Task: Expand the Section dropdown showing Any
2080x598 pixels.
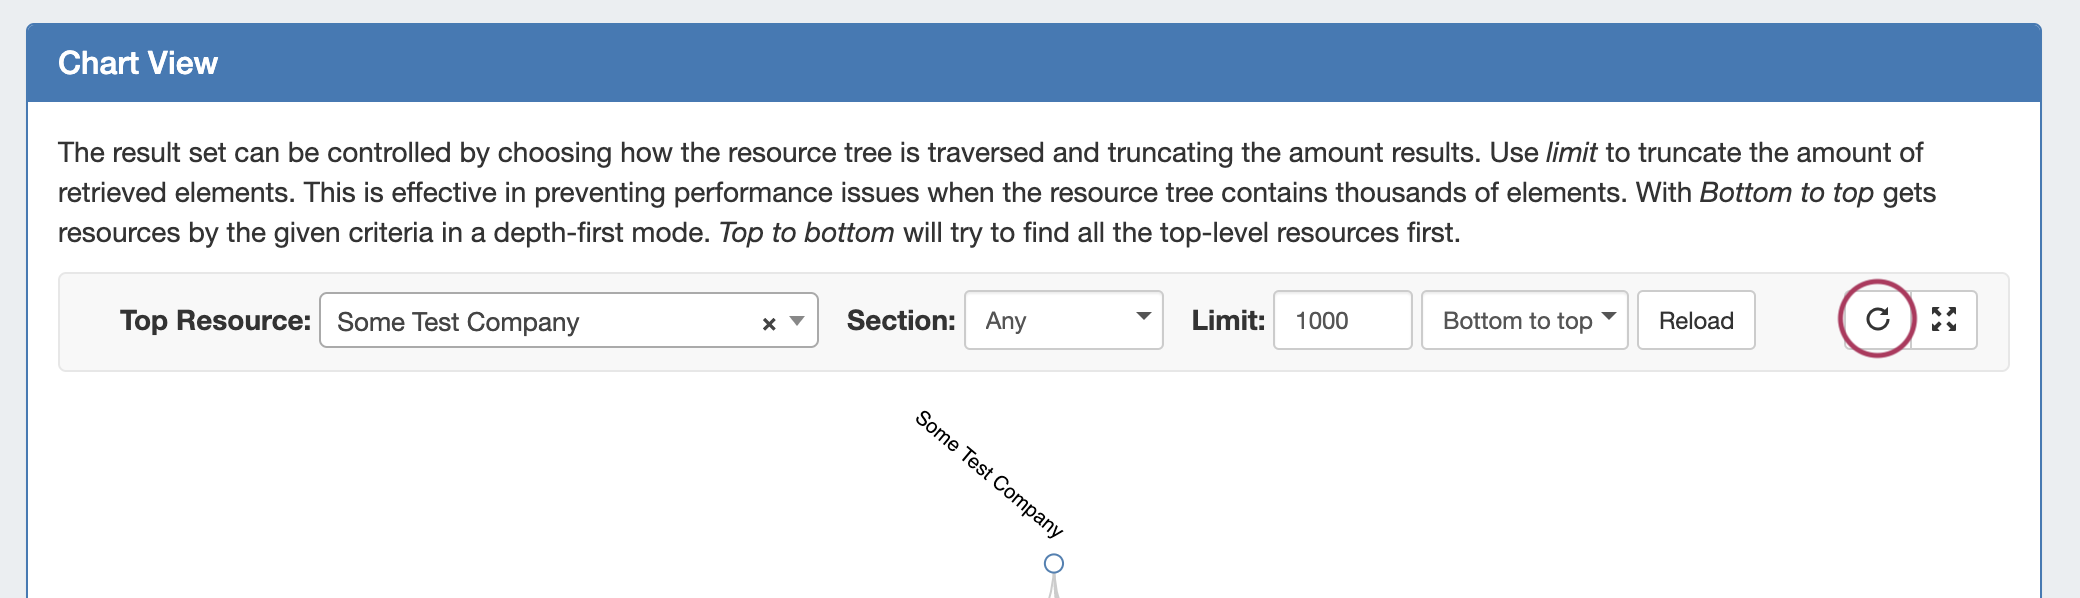Action: [1062, 321]
